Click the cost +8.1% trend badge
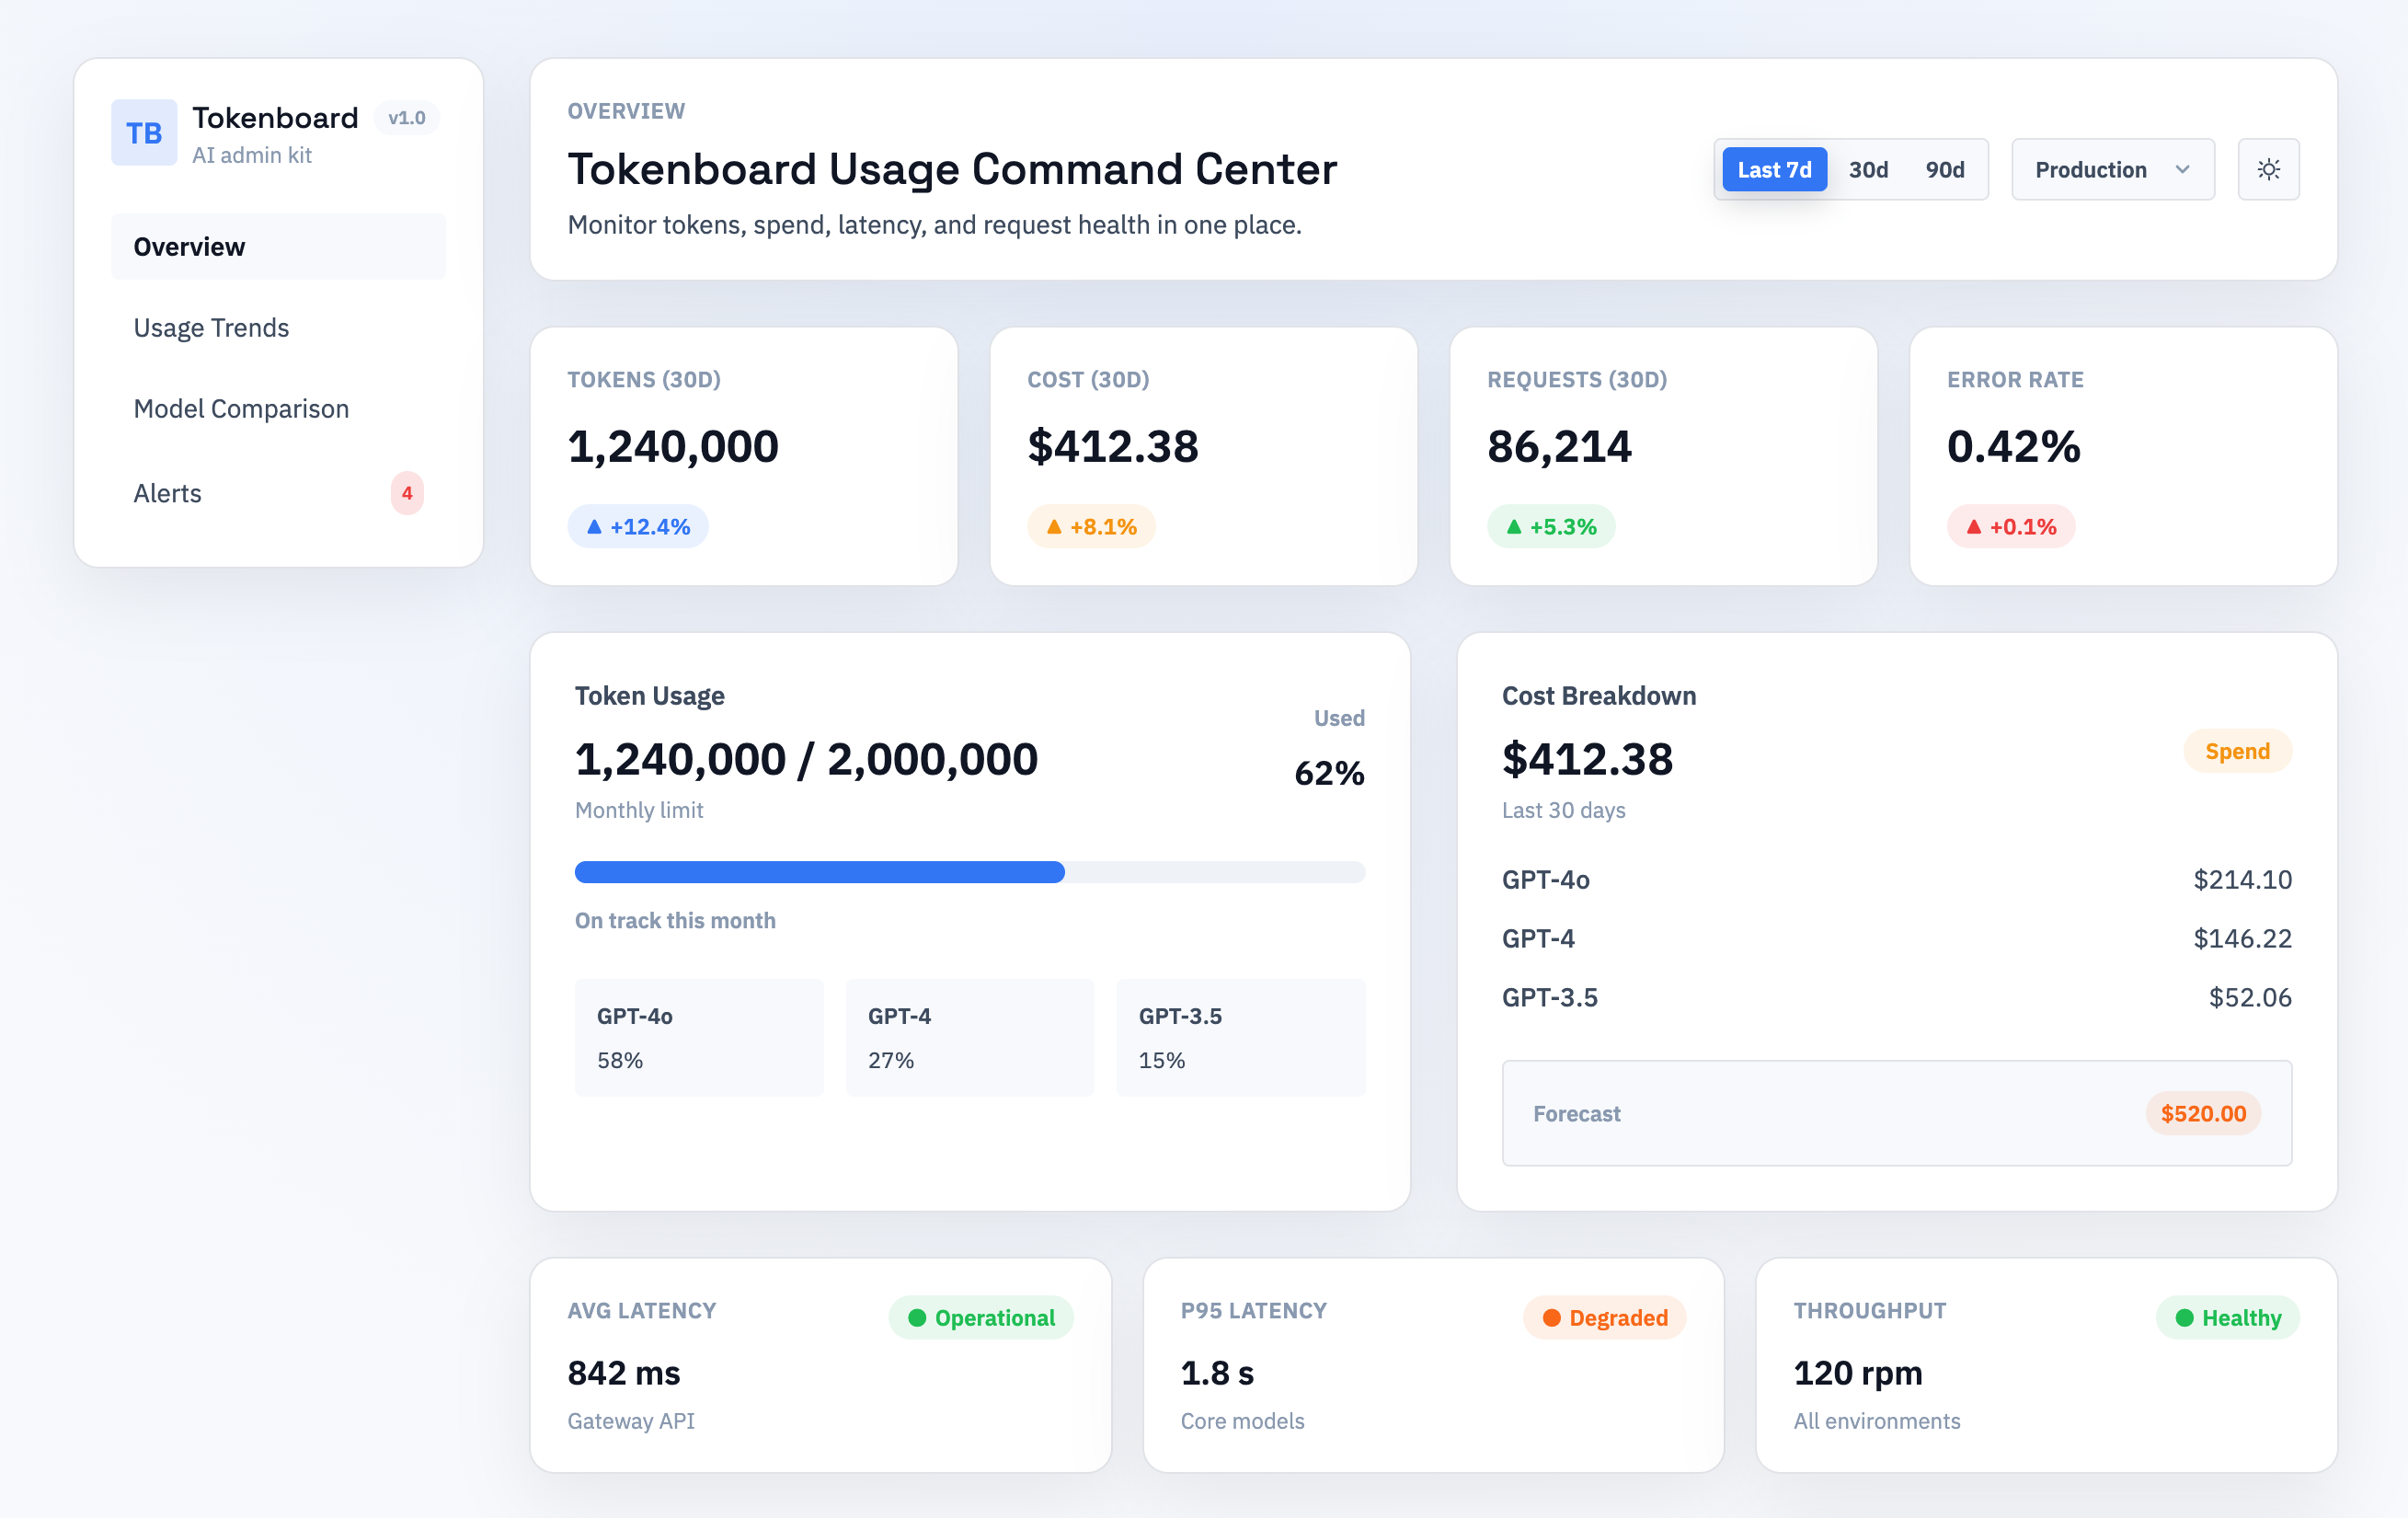This screenshot has width=2408, height=1518. click(x=1091, y=526)
